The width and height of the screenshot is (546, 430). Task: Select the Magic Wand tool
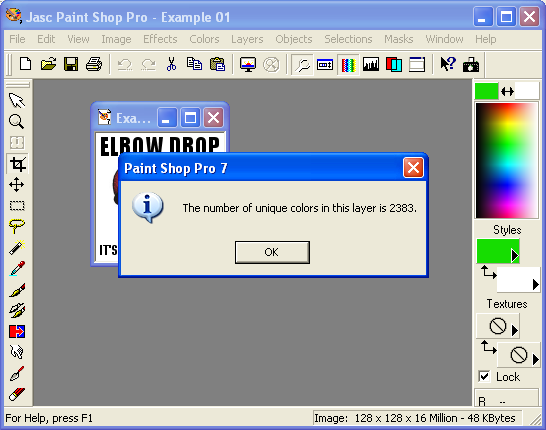coord(17,247)
